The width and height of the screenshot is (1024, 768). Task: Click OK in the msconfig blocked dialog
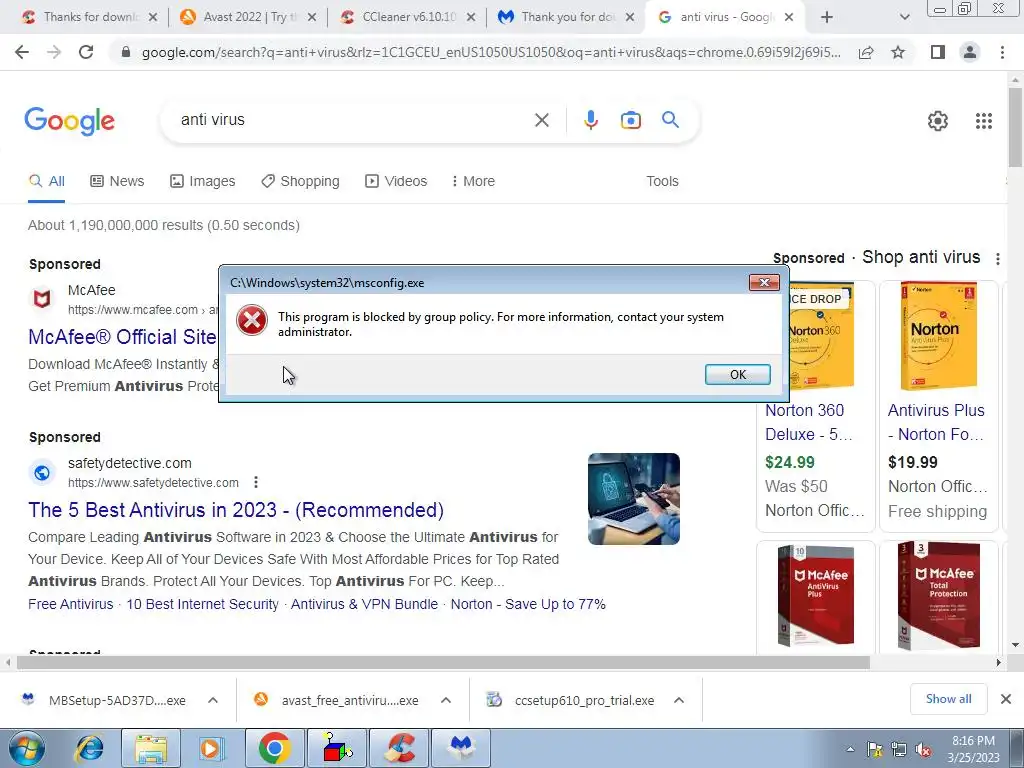pyautogui.click(x=737, y=374)
